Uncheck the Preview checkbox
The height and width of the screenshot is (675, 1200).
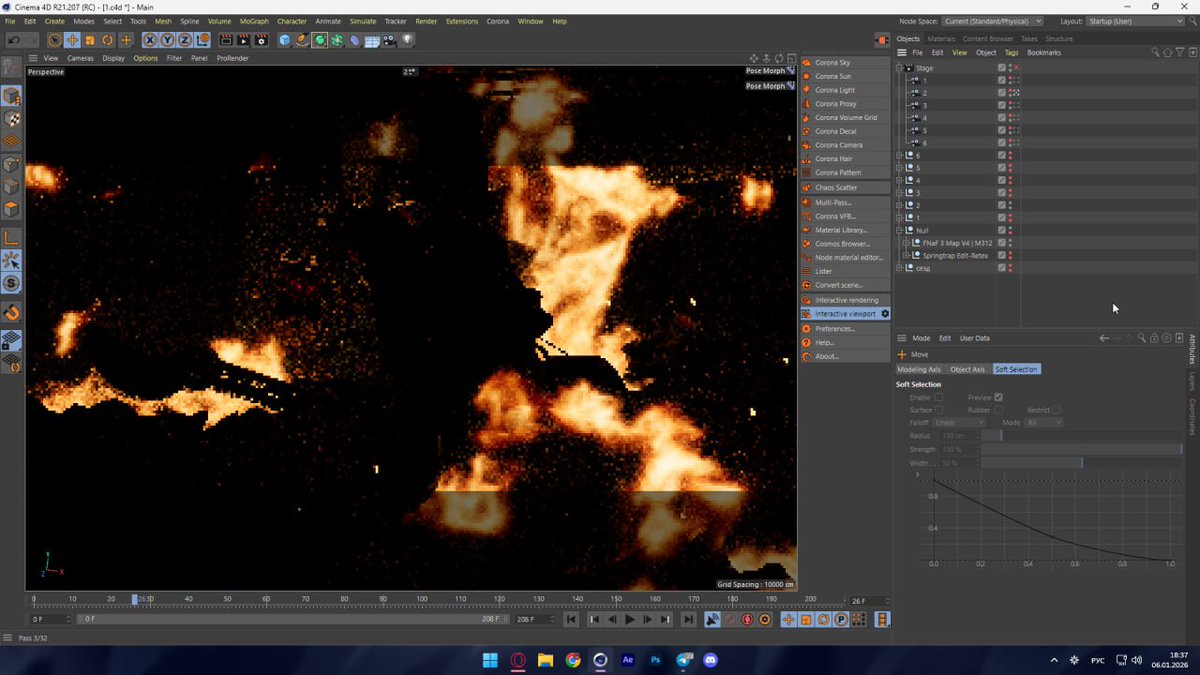[x=998, y=398]
